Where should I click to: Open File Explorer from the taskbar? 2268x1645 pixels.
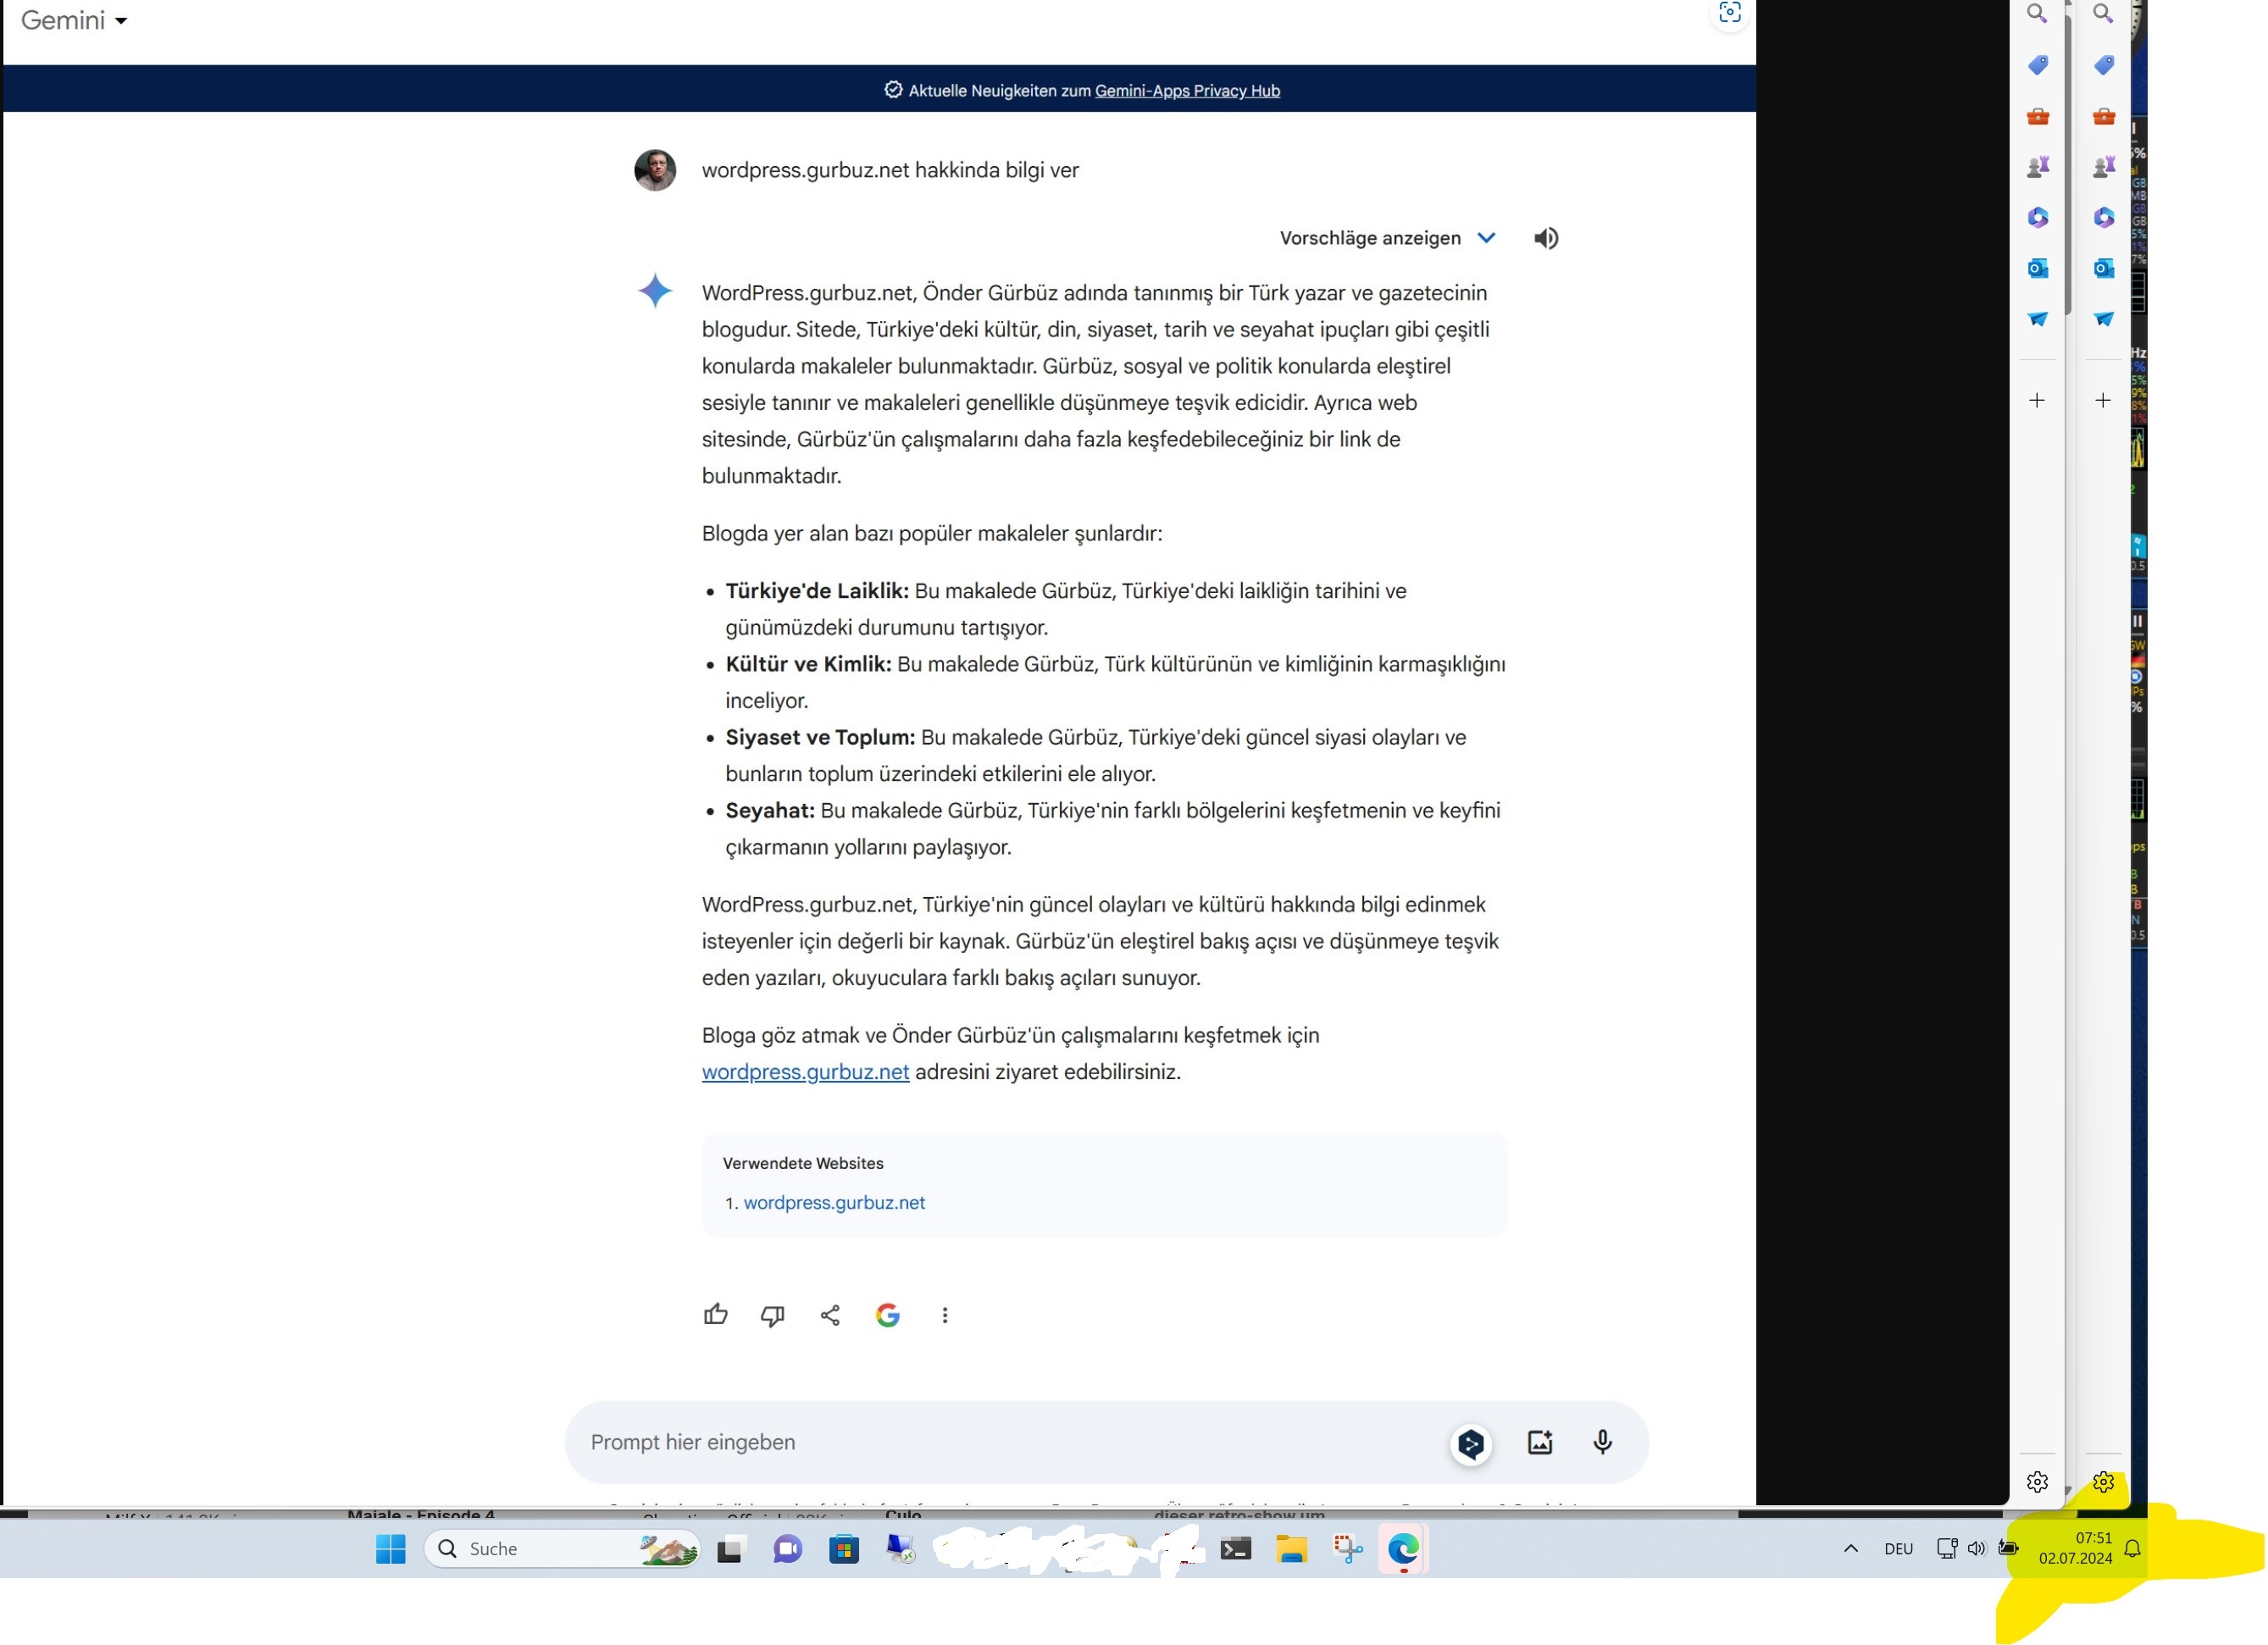click(x=1291, y=1549)
